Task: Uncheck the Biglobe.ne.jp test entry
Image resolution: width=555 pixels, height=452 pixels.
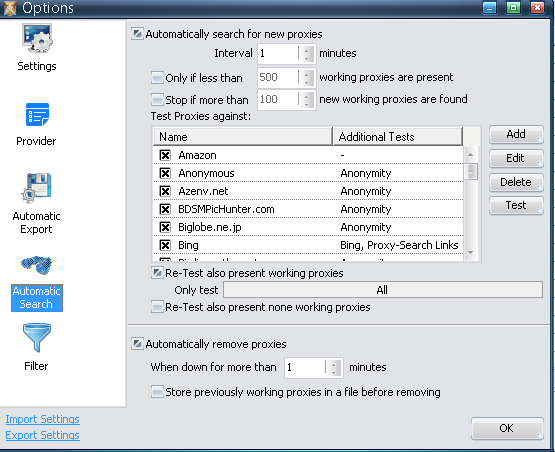Action: pos(165,227)
